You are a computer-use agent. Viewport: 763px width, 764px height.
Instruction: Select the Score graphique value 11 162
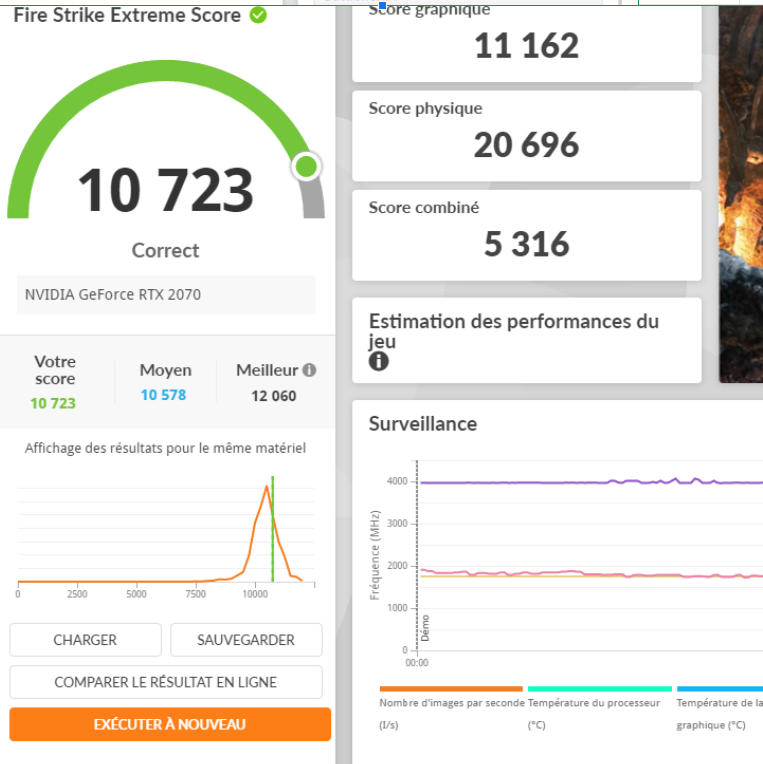[527, 46]
